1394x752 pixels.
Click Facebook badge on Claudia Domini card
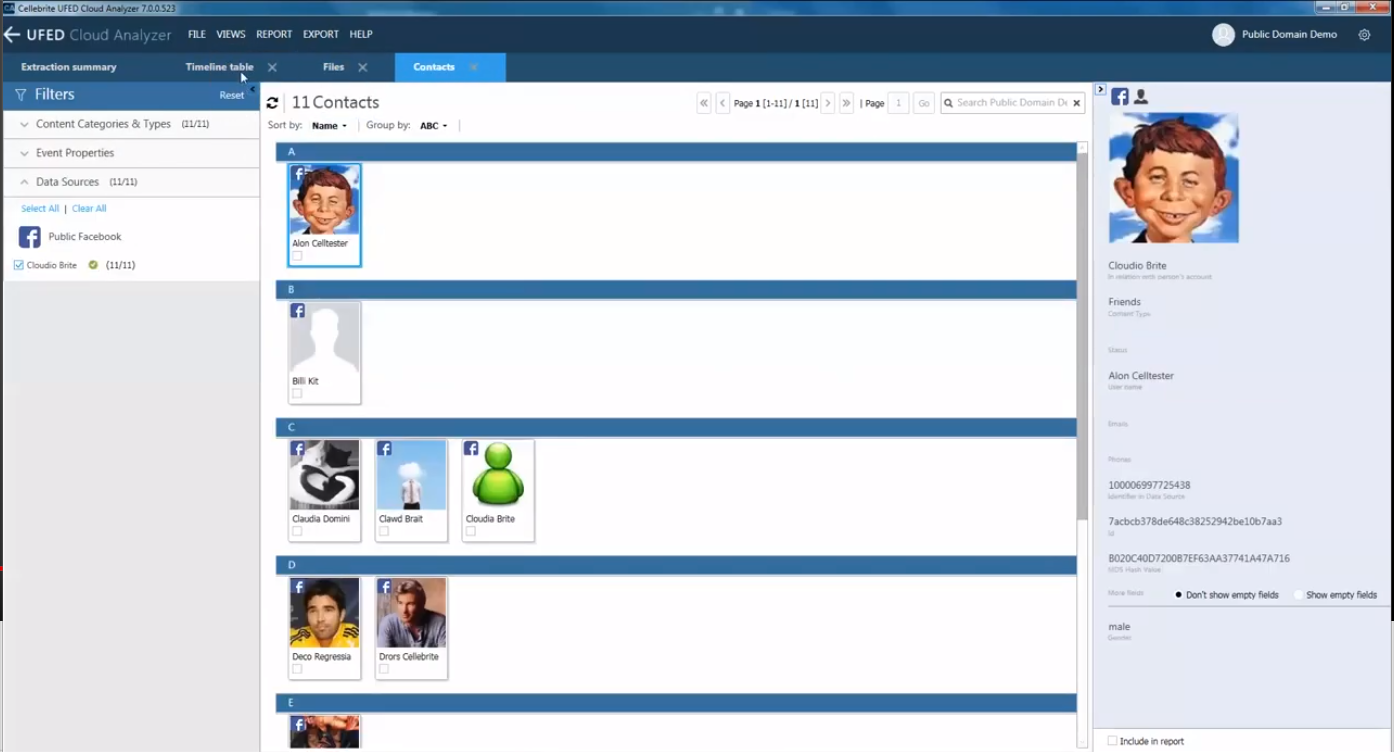coord(298,449)
